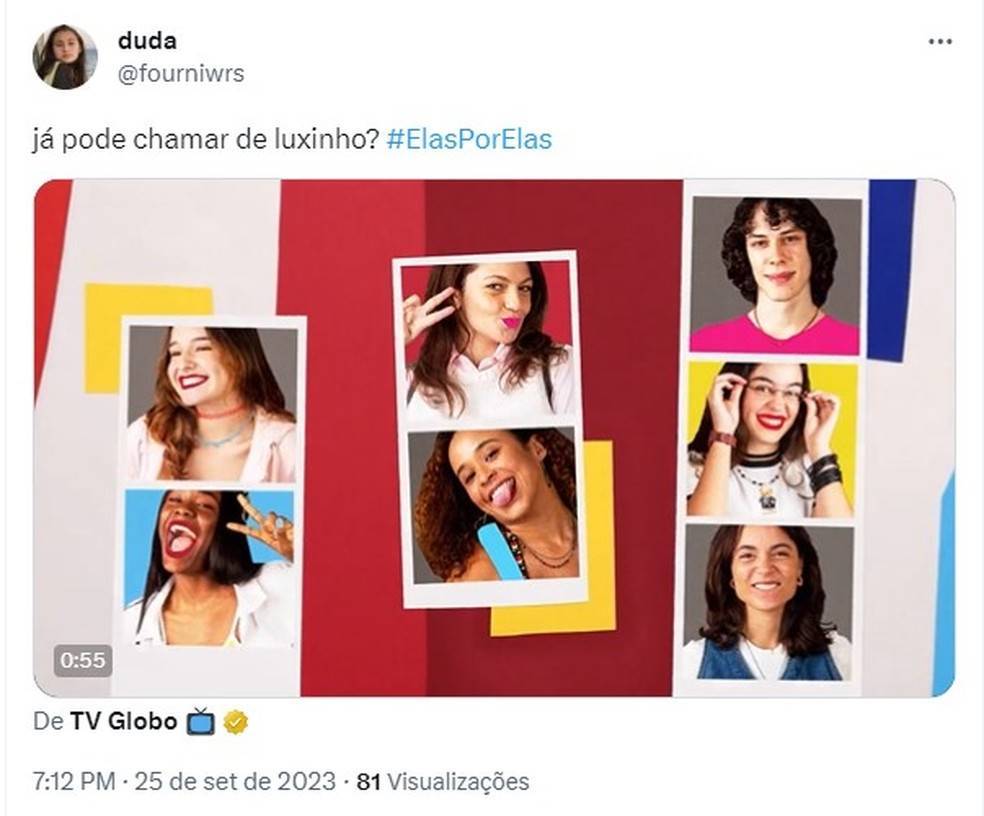
Task: Click the red-lipstick smiling girl photo
Action: click(212, 404)
